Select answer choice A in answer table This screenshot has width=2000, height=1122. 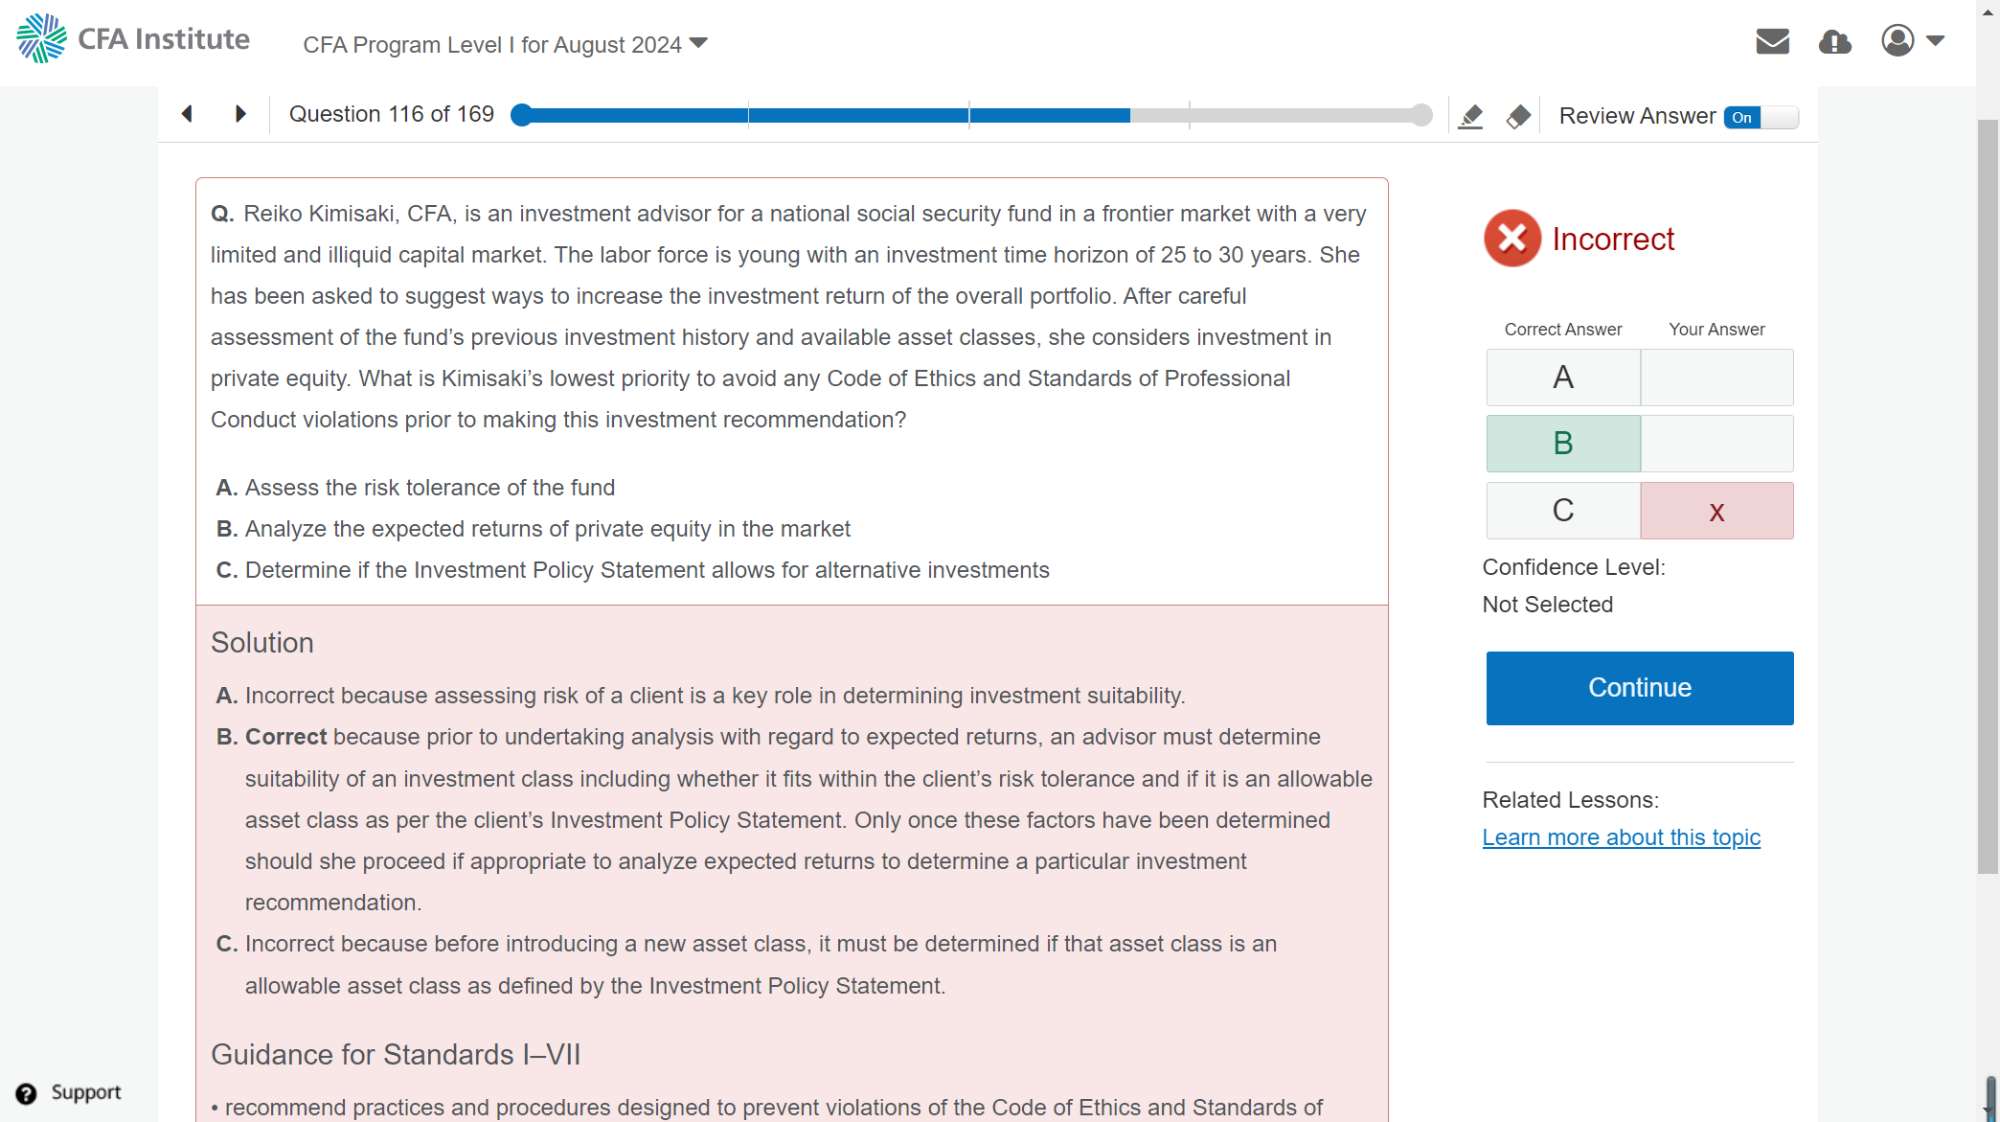click(x=1563, y=378)
